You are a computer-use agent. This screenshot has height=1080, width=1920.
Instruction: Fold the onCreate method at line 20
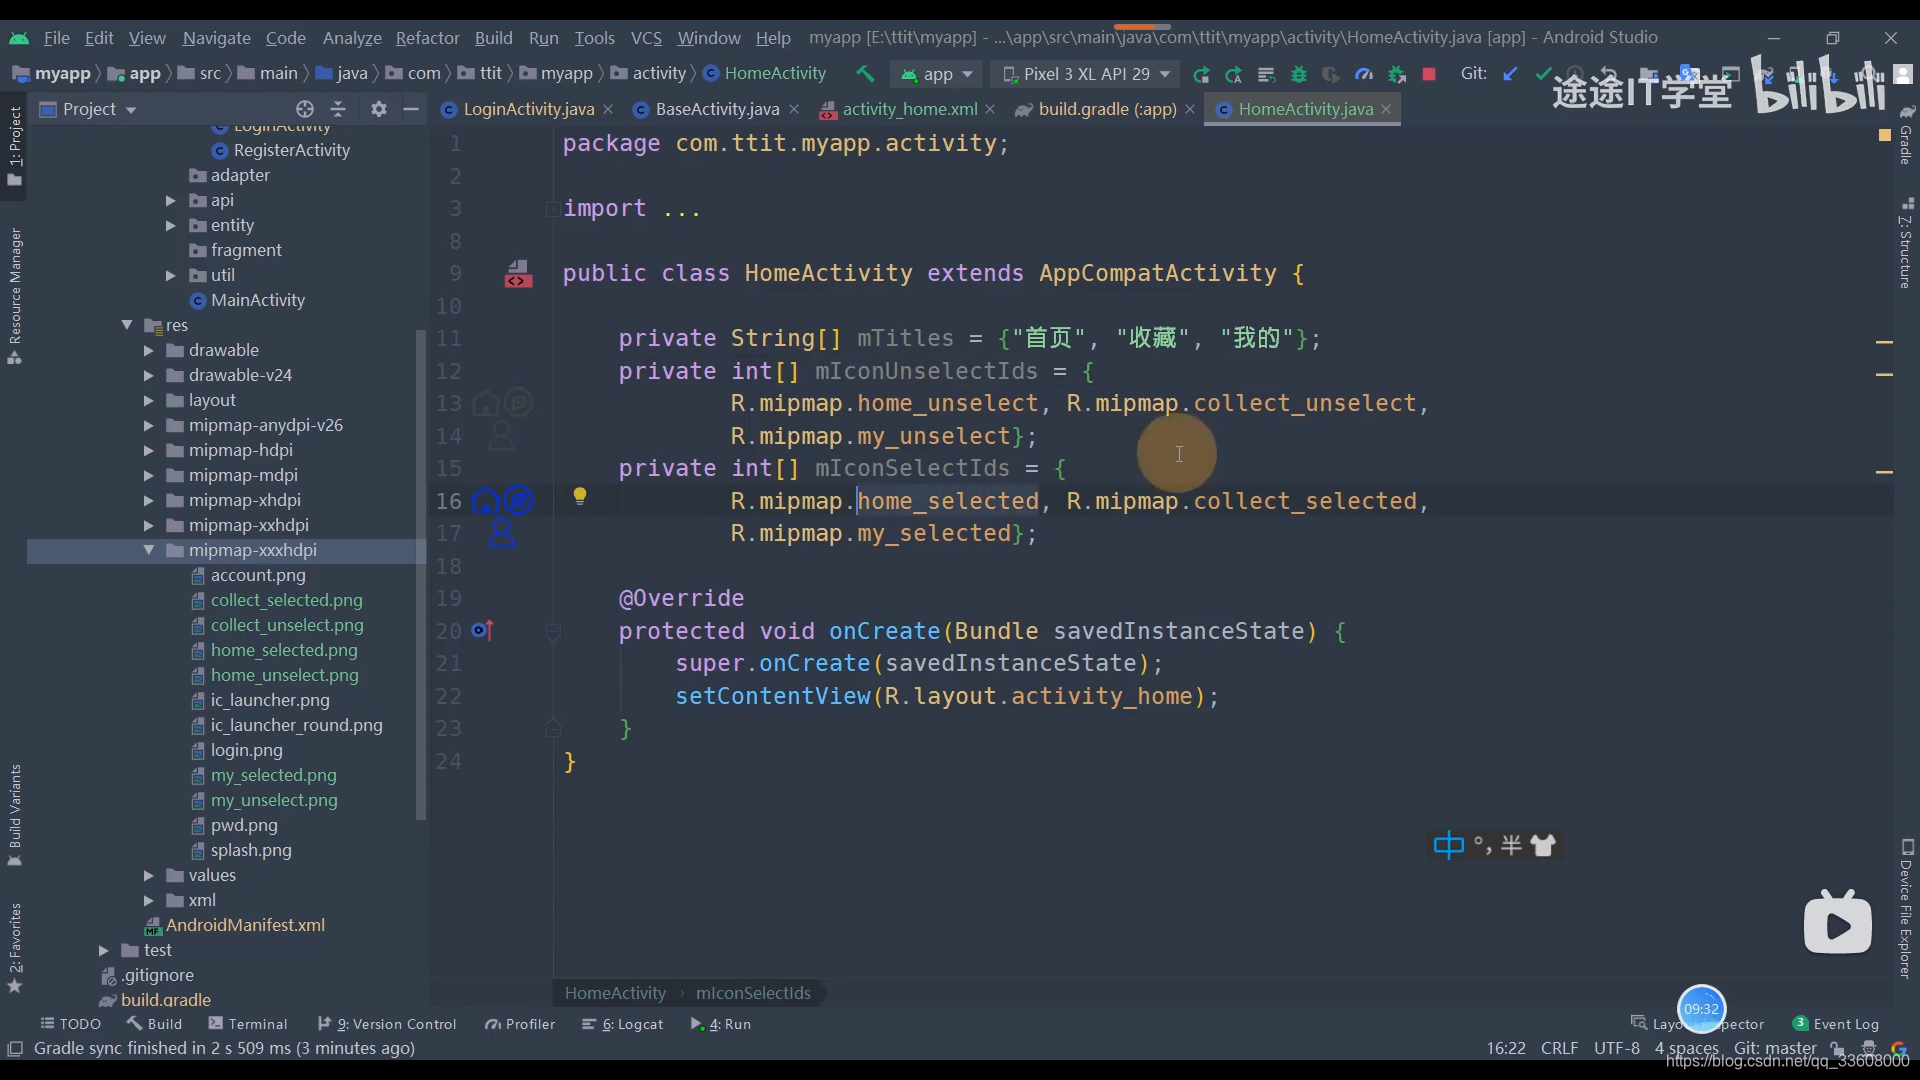click(552, 631)
